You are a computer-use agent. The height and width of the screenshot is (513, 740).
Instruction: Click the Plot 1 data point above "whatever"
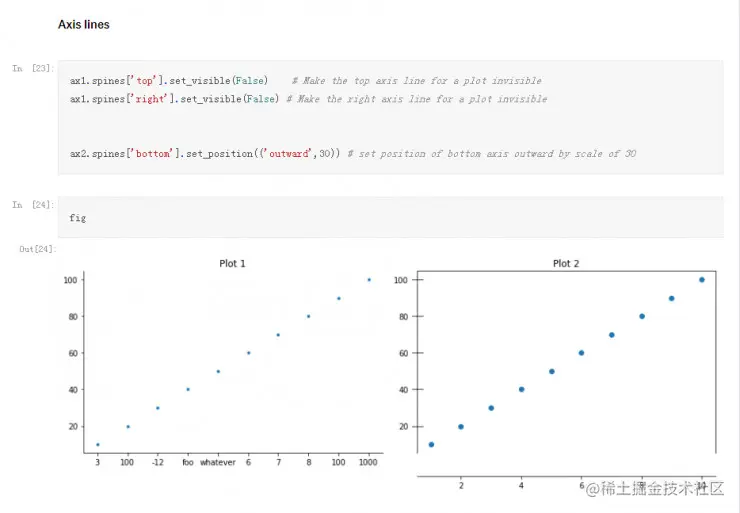pyautogui.click(x=218, y=371)
